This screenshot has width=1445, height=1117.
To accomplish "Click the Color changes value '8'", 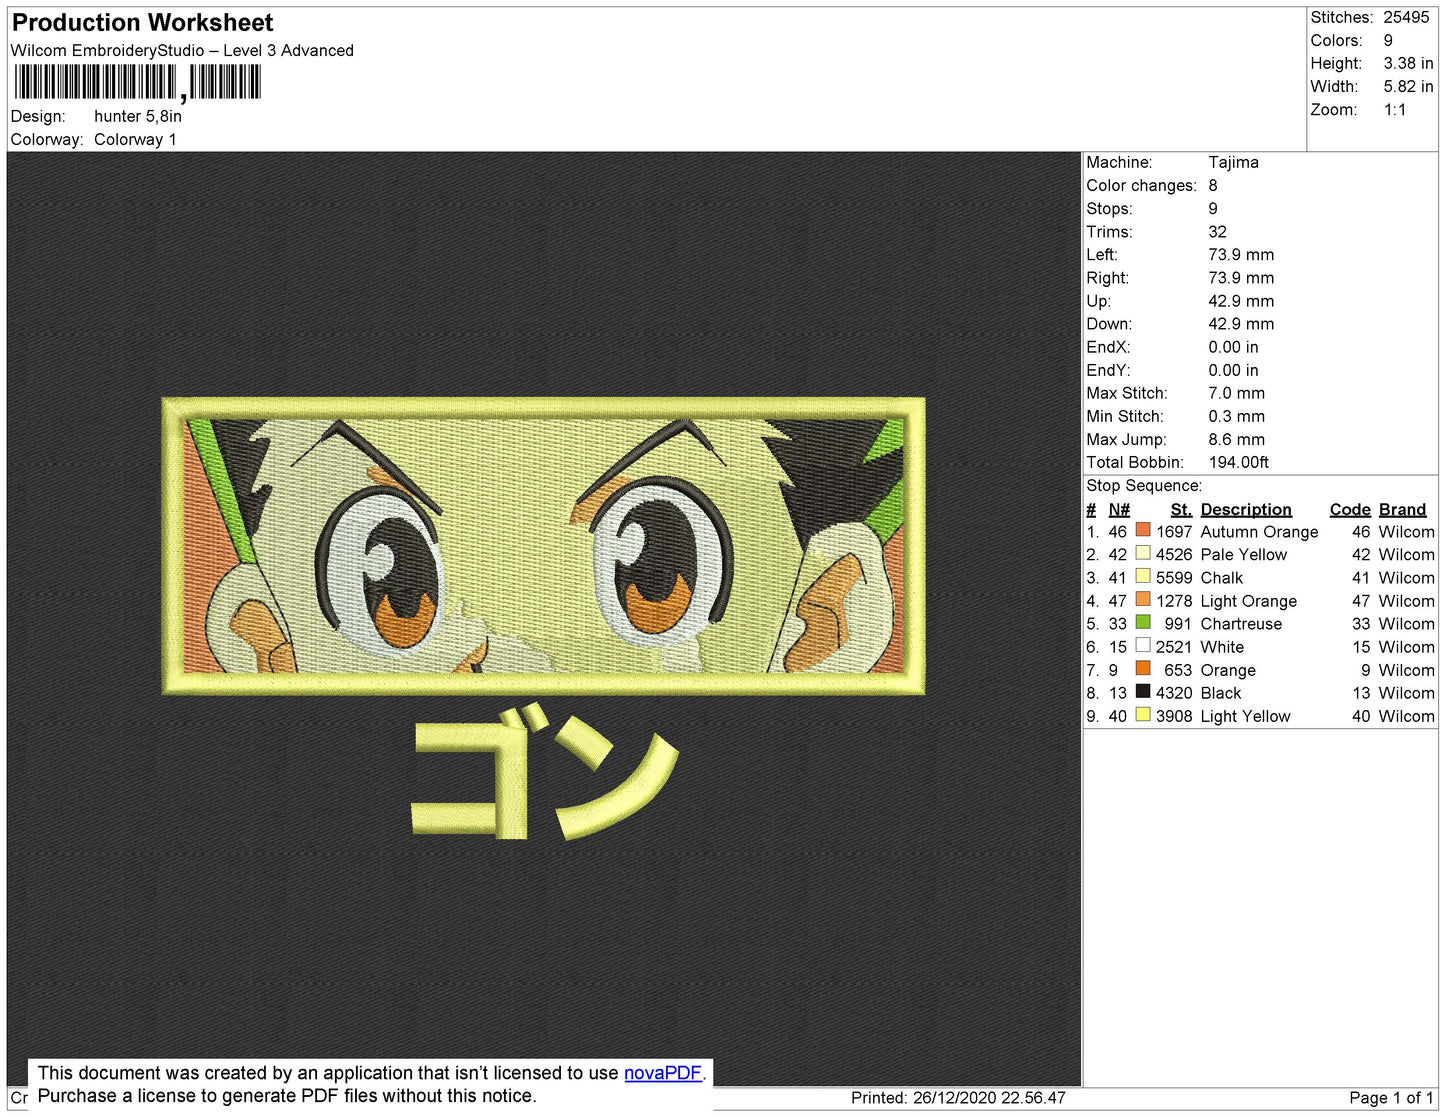I will coord(1213,185).
